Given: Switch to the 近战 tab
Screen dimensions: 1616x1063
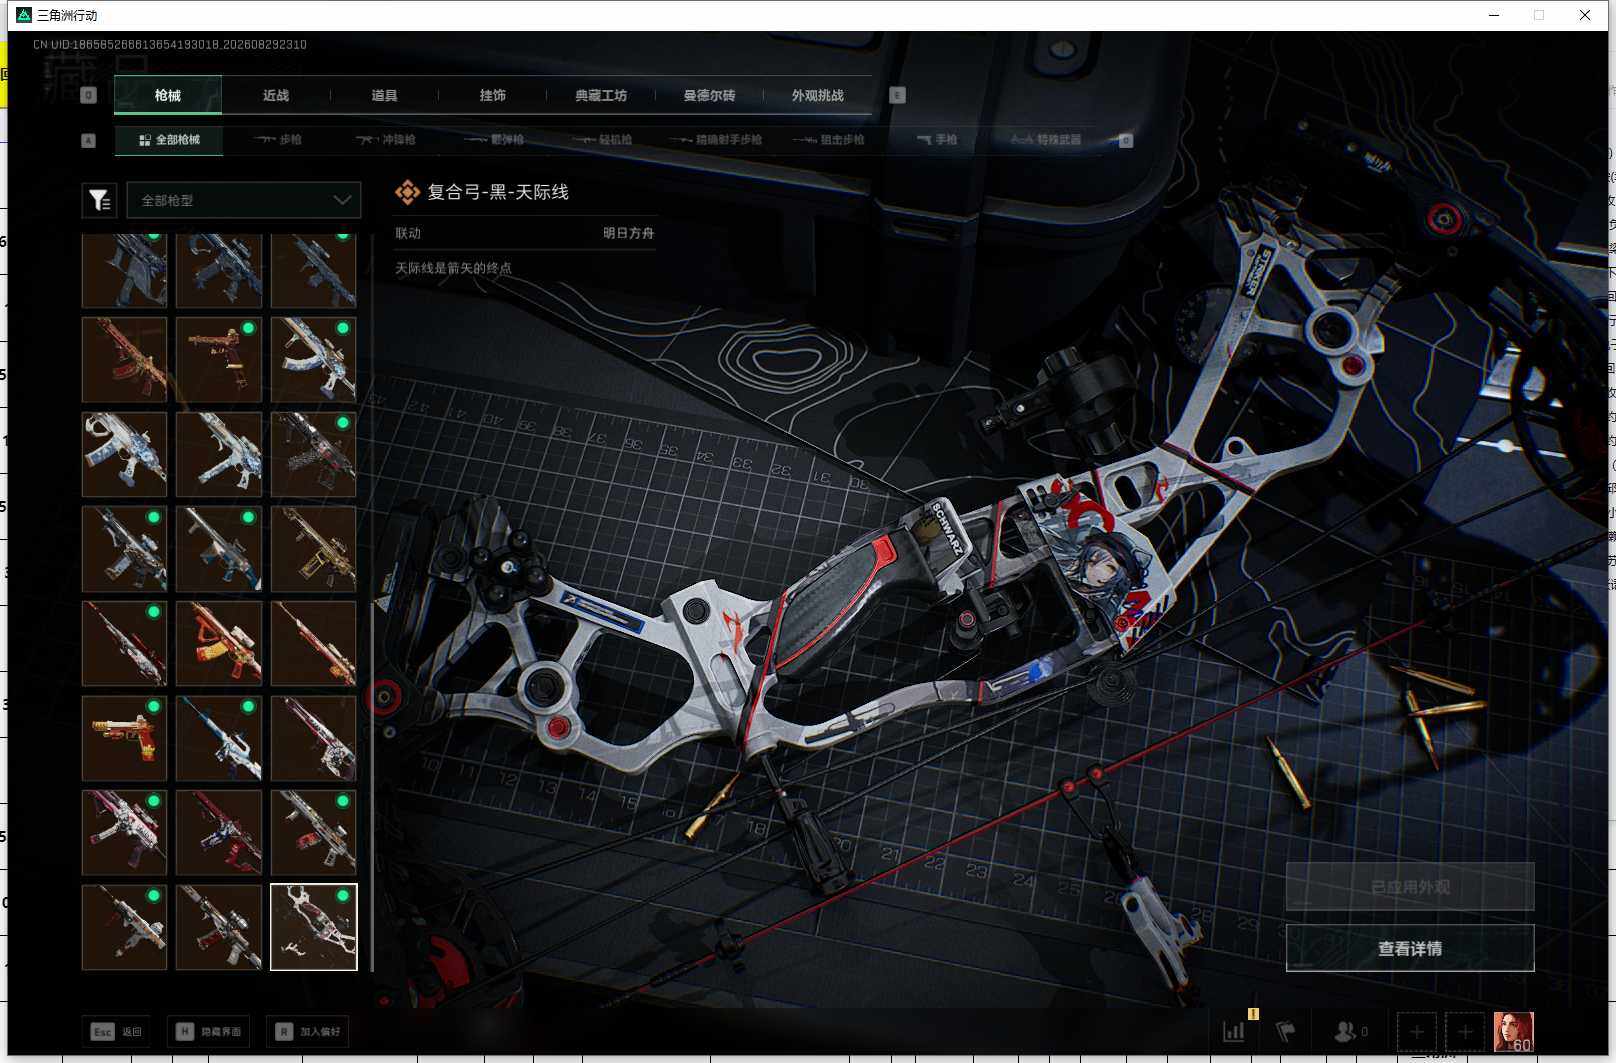Looking at the screenshot, I should 276,95.
